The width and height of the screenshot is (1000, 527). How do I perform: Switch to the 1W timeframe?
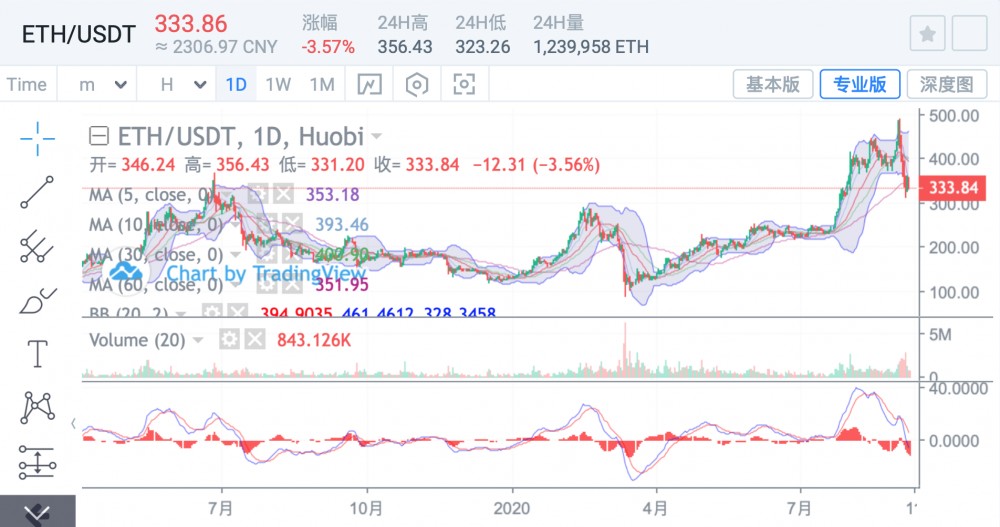(x=278, y=85)
